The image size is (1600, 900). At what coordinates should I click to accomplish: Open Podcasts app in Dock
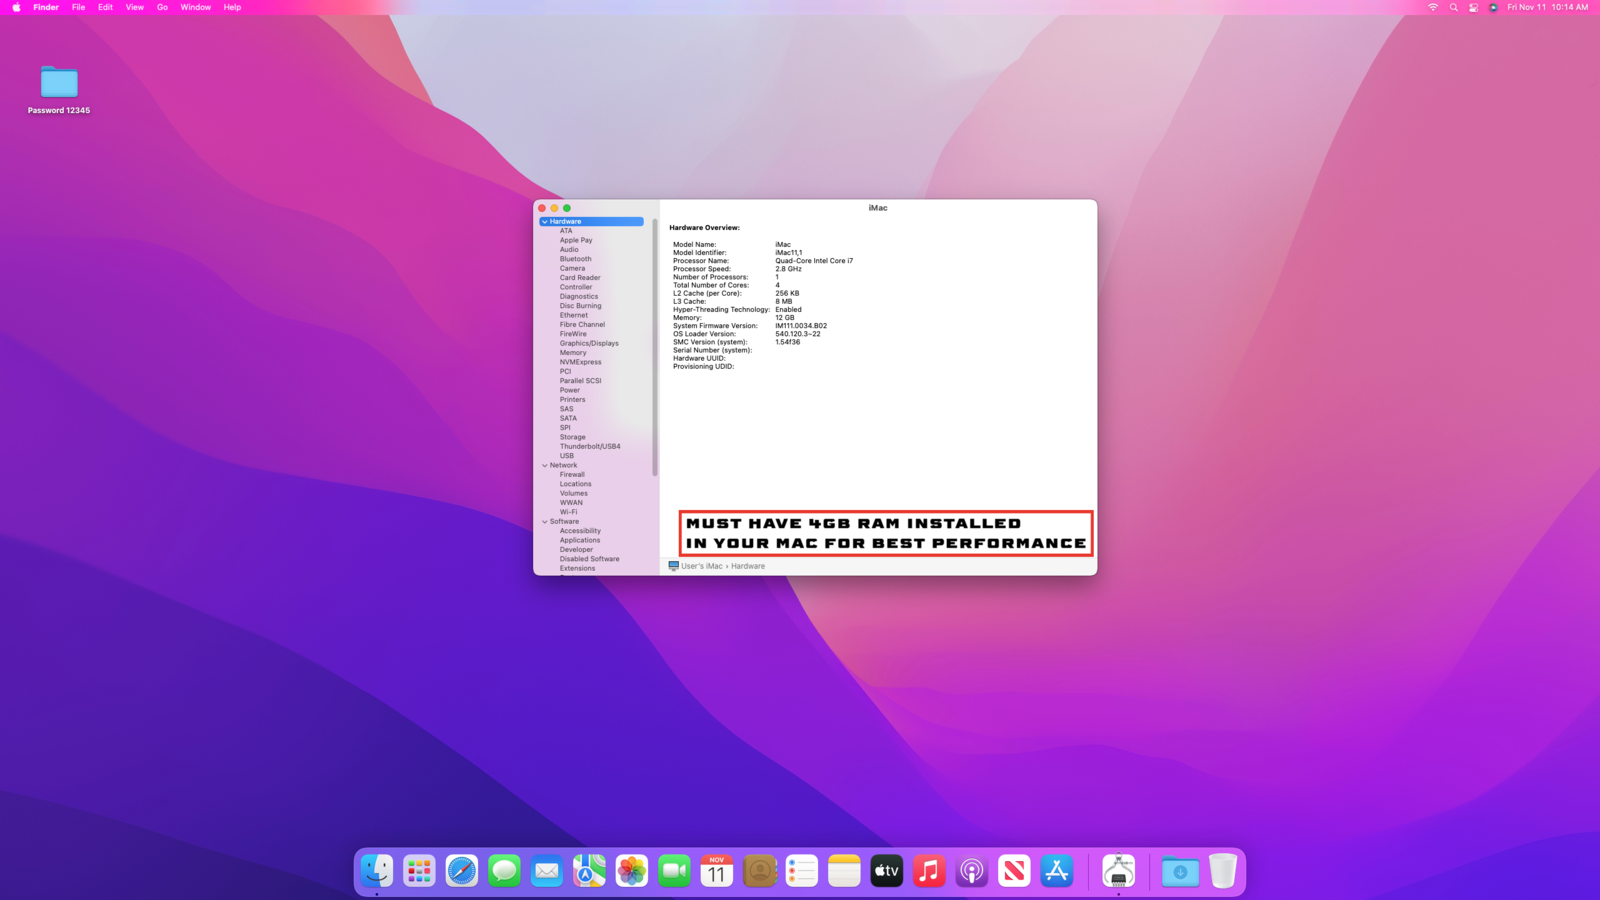click(972, 871)
